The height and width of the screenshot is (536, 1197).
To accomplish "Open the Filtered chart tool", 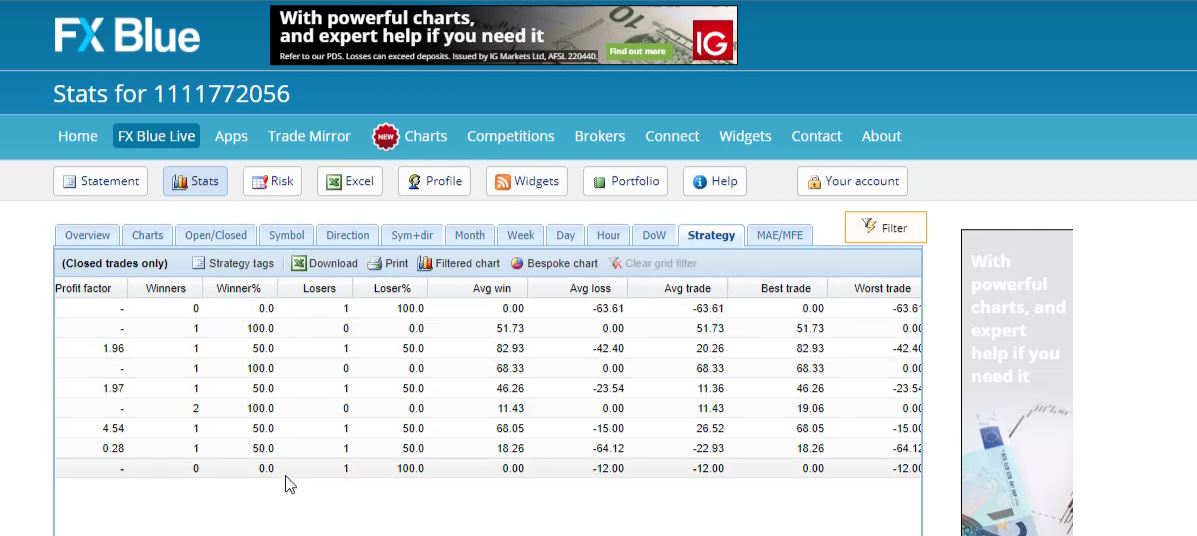I will click(x=459, y=263).
